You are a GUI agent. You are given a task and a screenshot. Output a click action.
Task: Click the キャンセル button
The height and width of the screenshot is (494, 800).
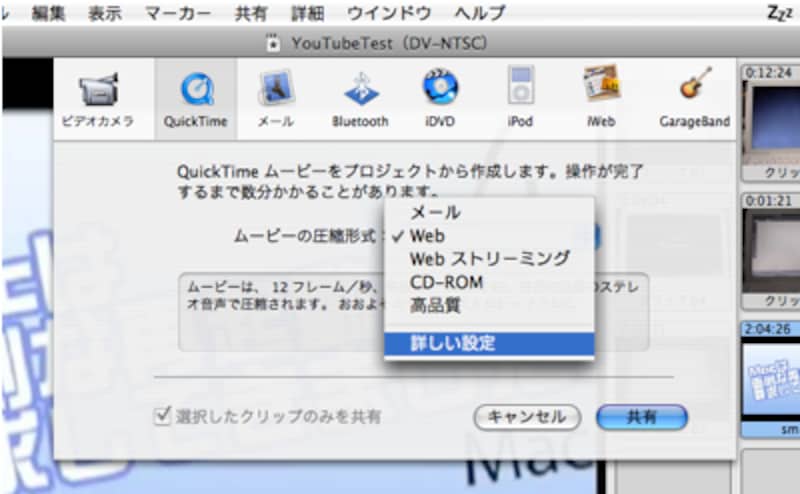(527, 417)
